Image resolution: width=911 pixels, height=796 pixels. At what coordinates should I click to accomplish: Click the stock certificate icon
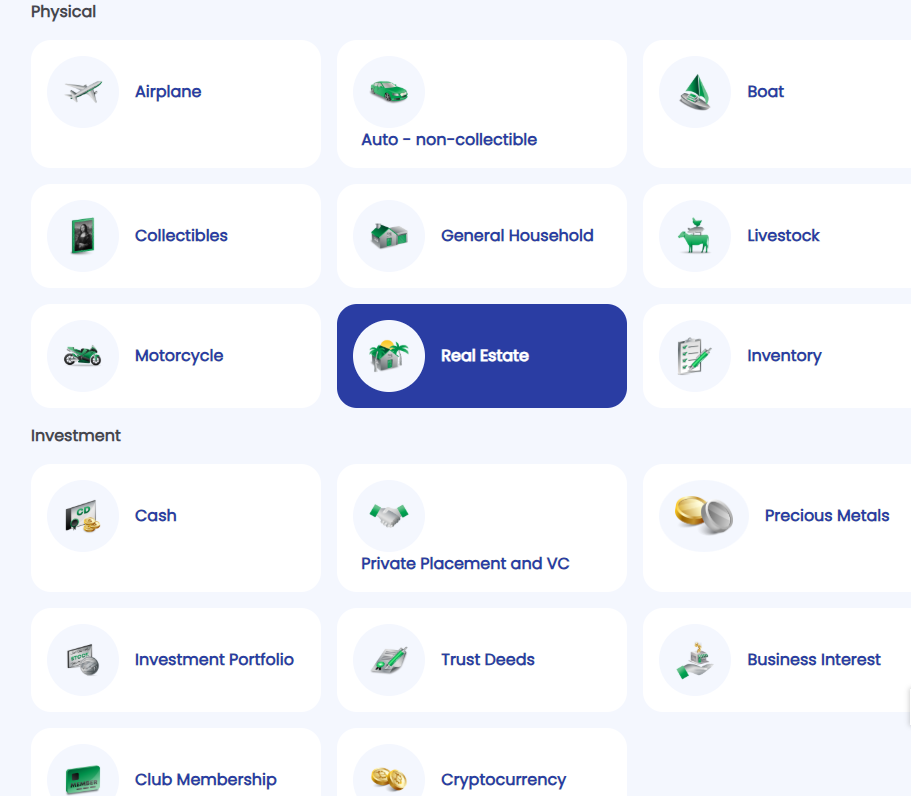(83, 660)
